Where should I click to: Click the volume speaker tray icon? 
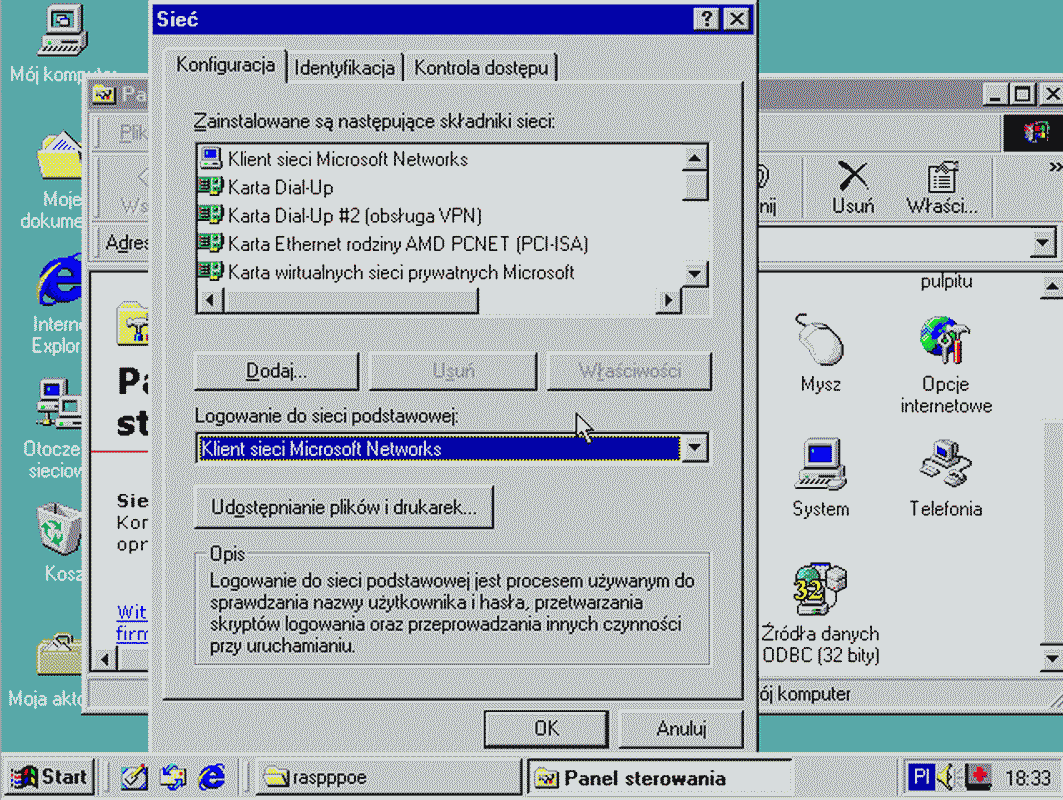(946, 777)
